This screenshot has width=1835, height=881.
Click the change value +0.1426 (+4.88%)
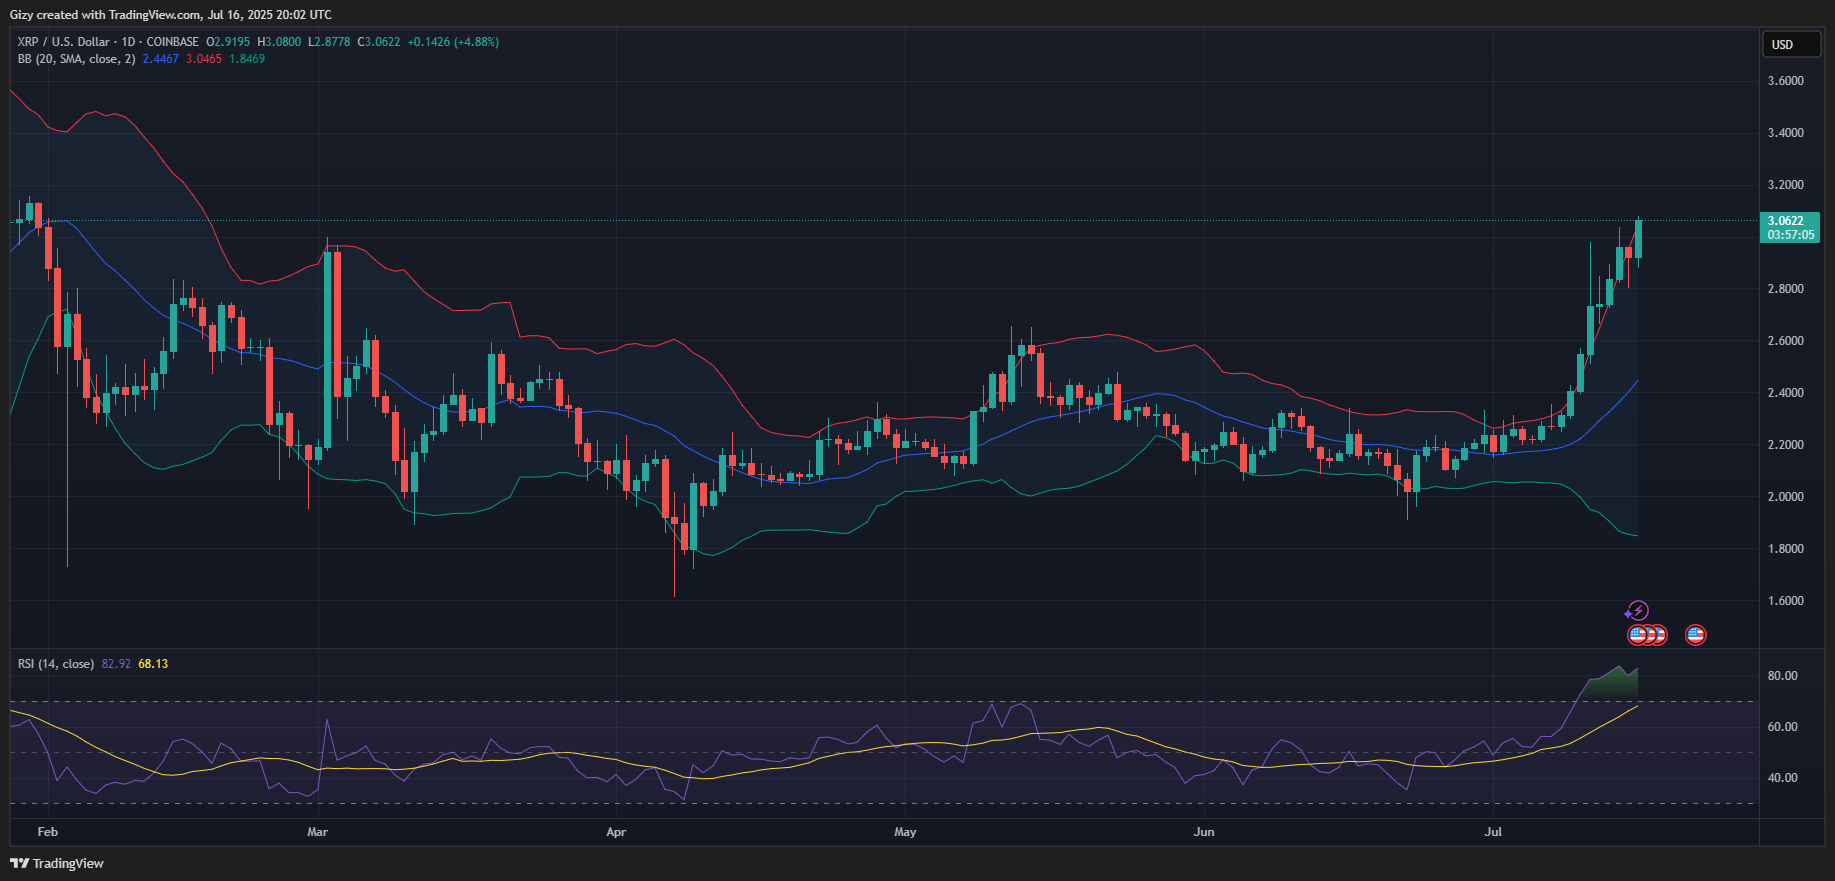[453, 42]
